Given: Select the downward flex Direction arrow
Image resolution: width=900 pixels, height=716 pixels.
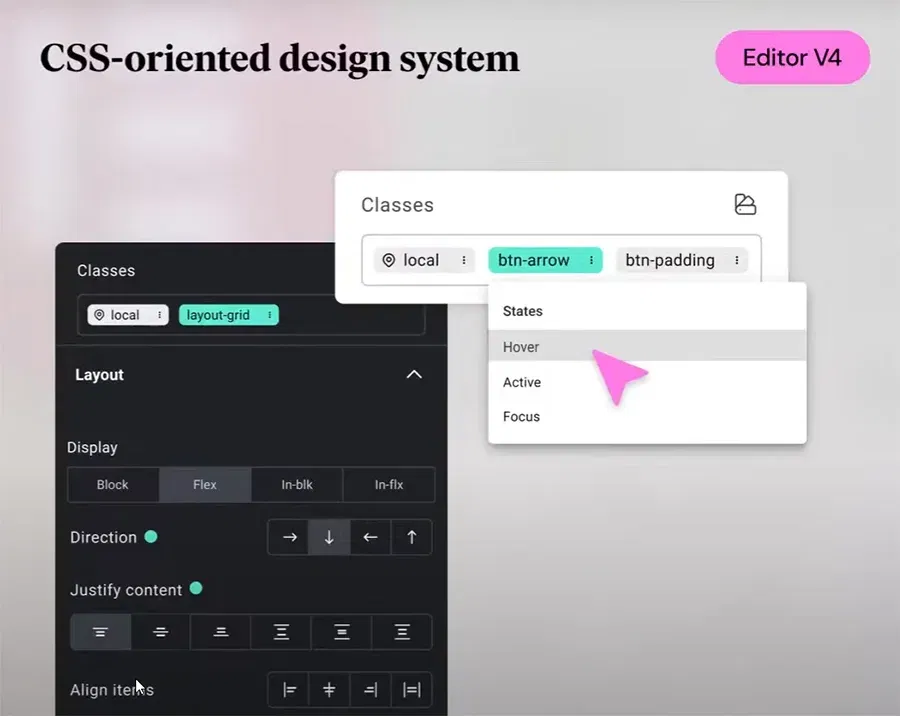Looking at the screenshot, I should pyautogui.click(x=329, y=537).
